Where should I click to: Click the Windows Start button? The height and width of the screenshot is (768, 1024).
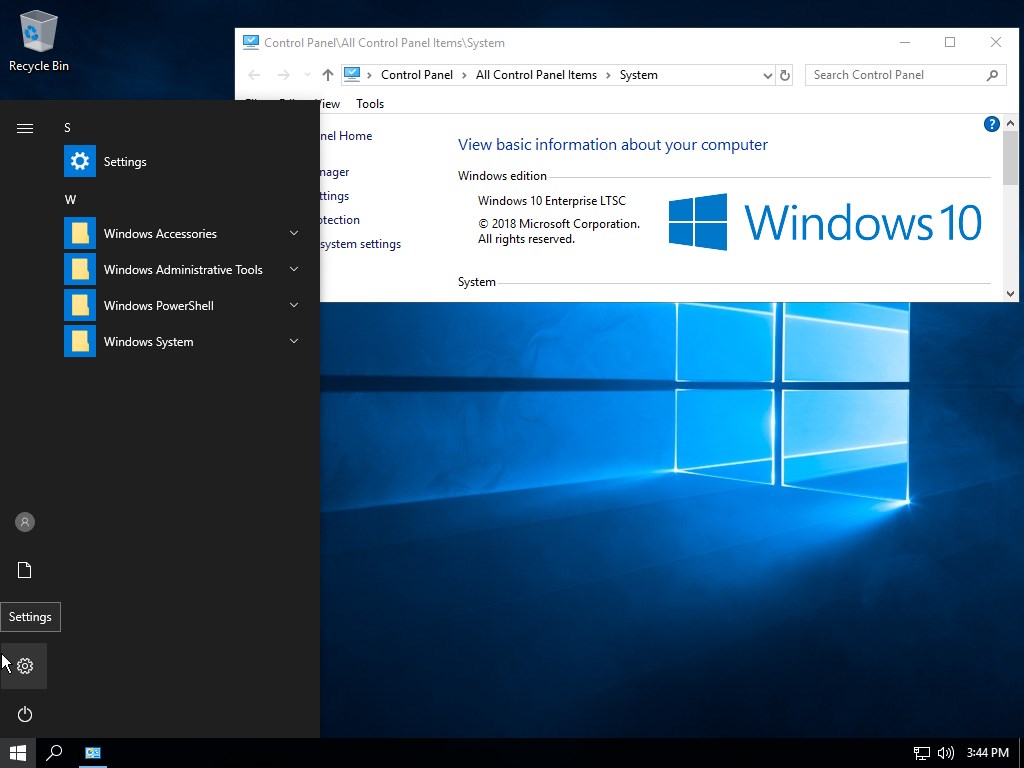[18, 753]
